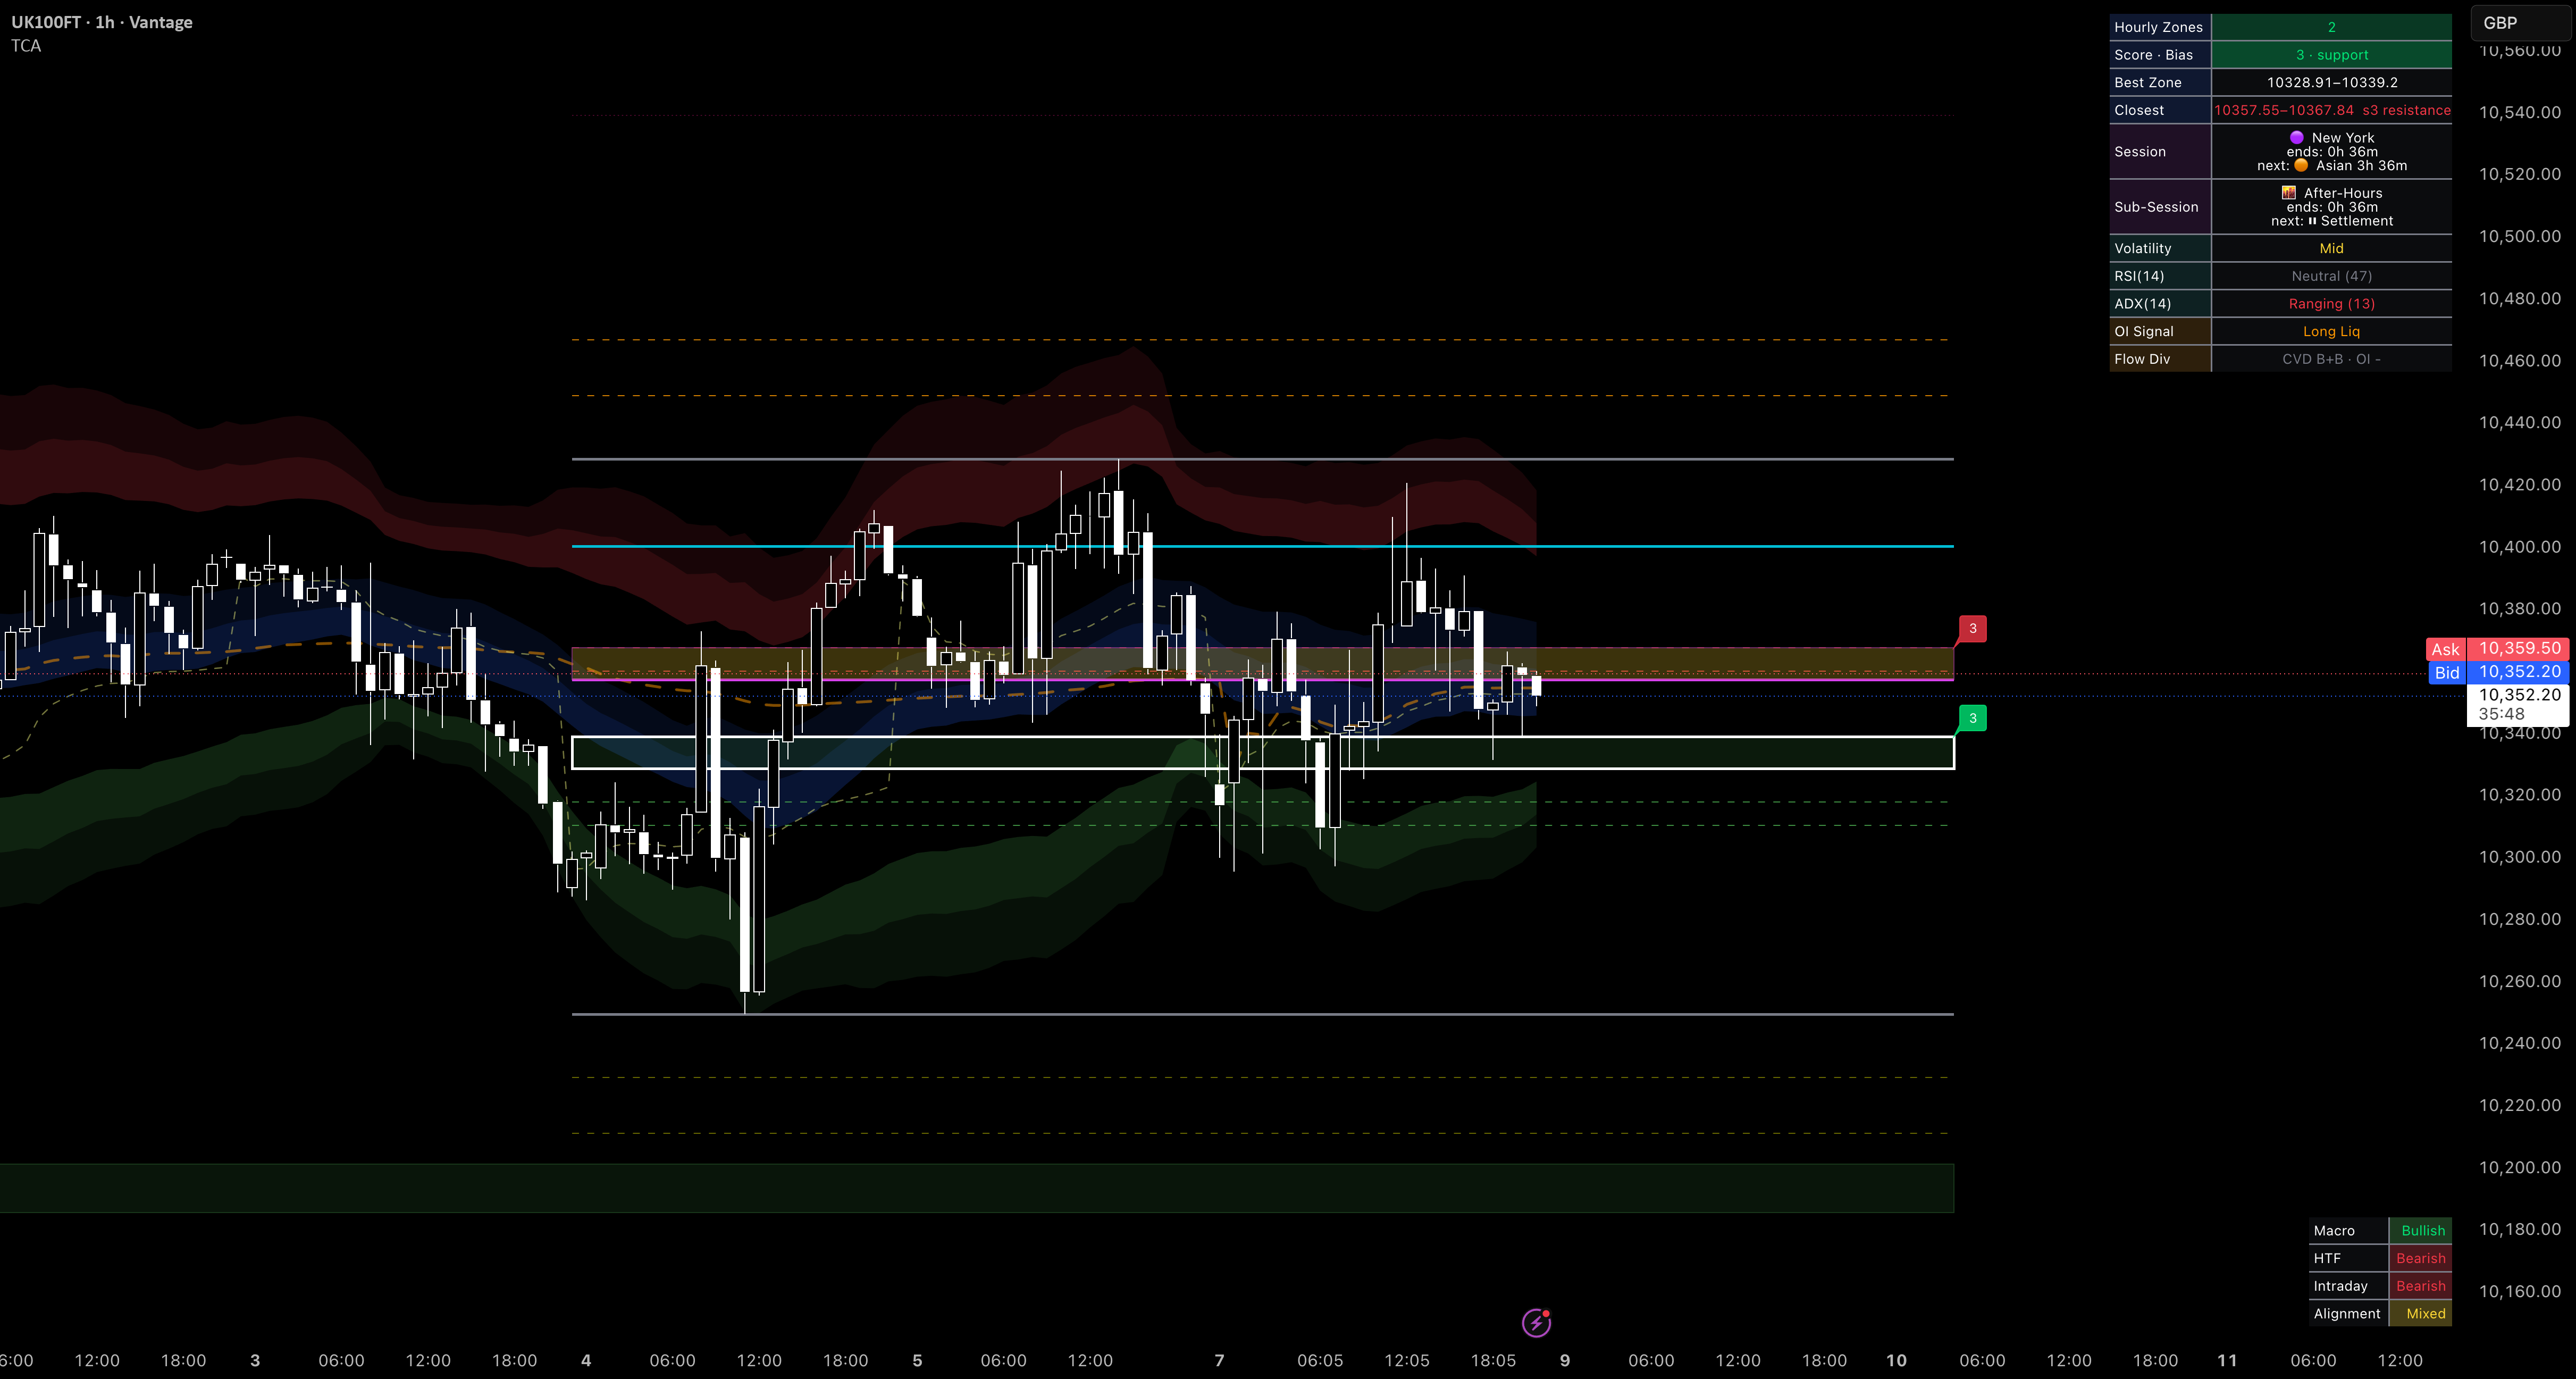Click the 12:05 time axis label

click(x=1407, y=1360)
